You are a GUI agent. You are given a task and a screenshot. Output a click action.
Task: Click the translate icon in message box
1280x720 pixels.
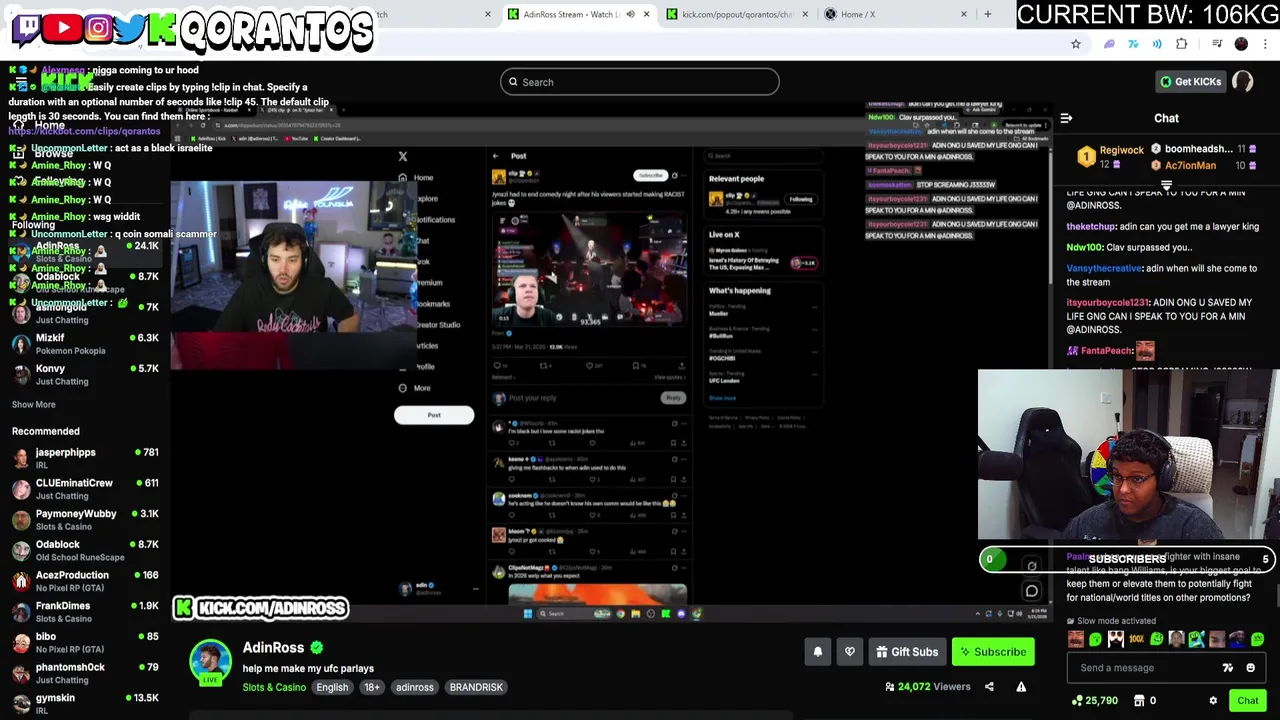point(1228,668)
